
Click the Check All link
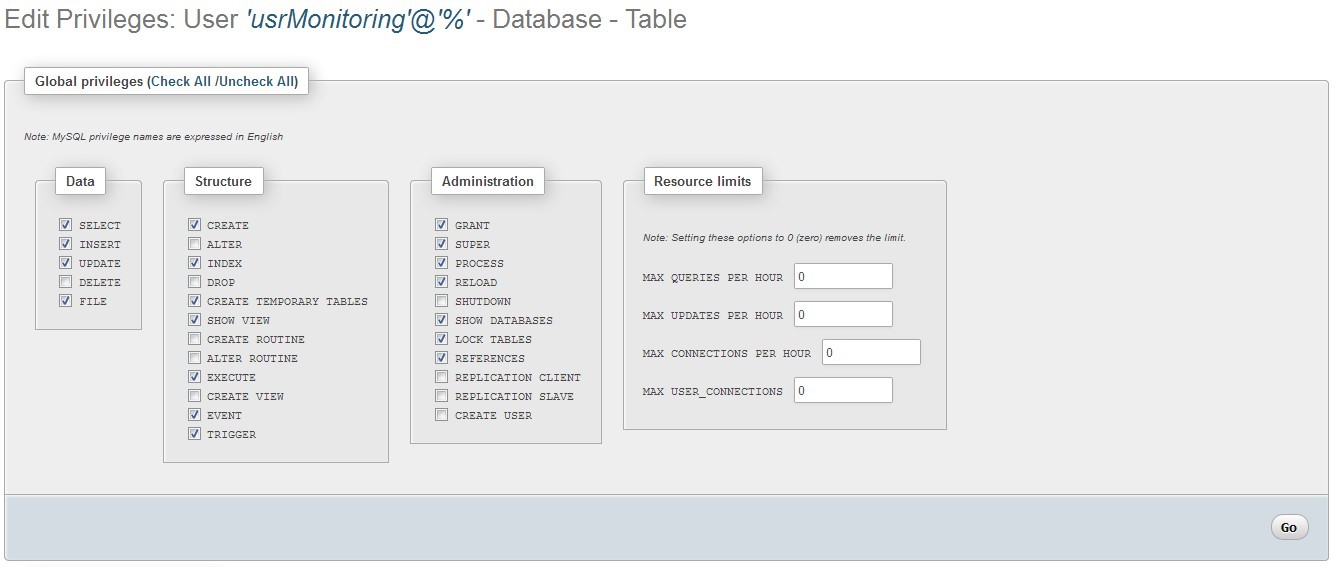click(181, 82)
